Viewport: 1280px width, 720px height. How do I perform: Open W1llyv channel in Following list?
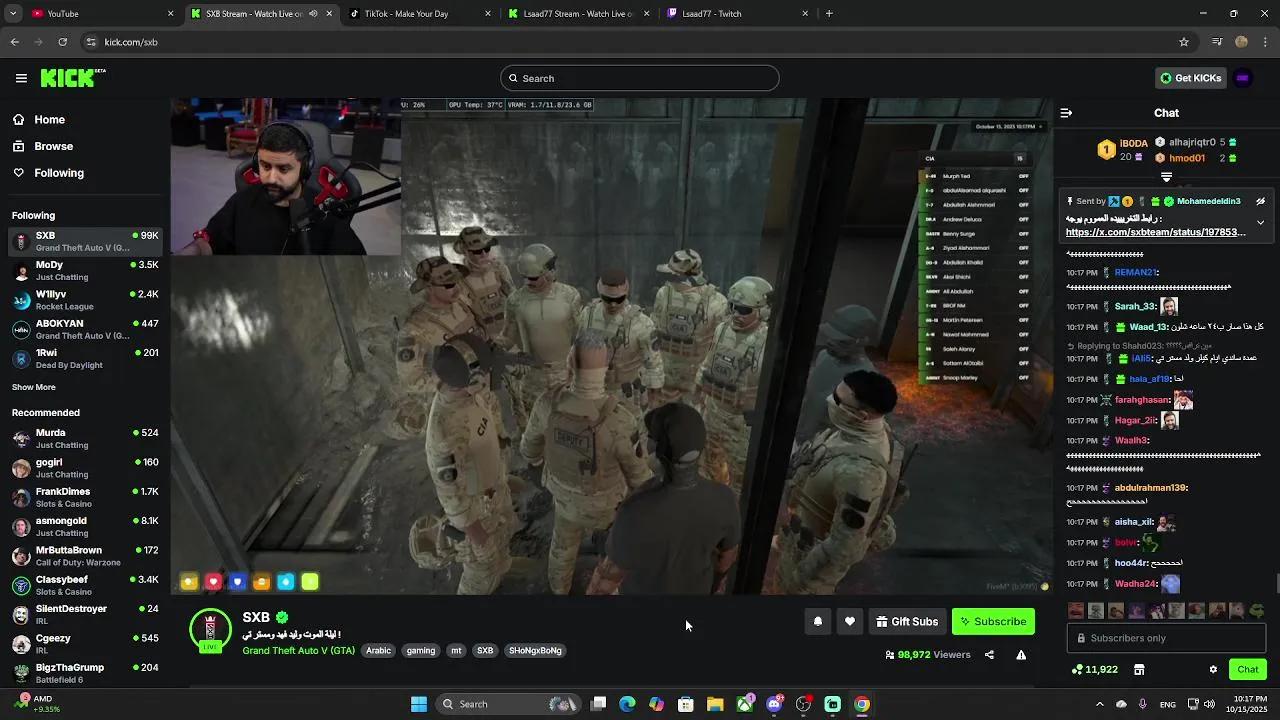point(85,300)
